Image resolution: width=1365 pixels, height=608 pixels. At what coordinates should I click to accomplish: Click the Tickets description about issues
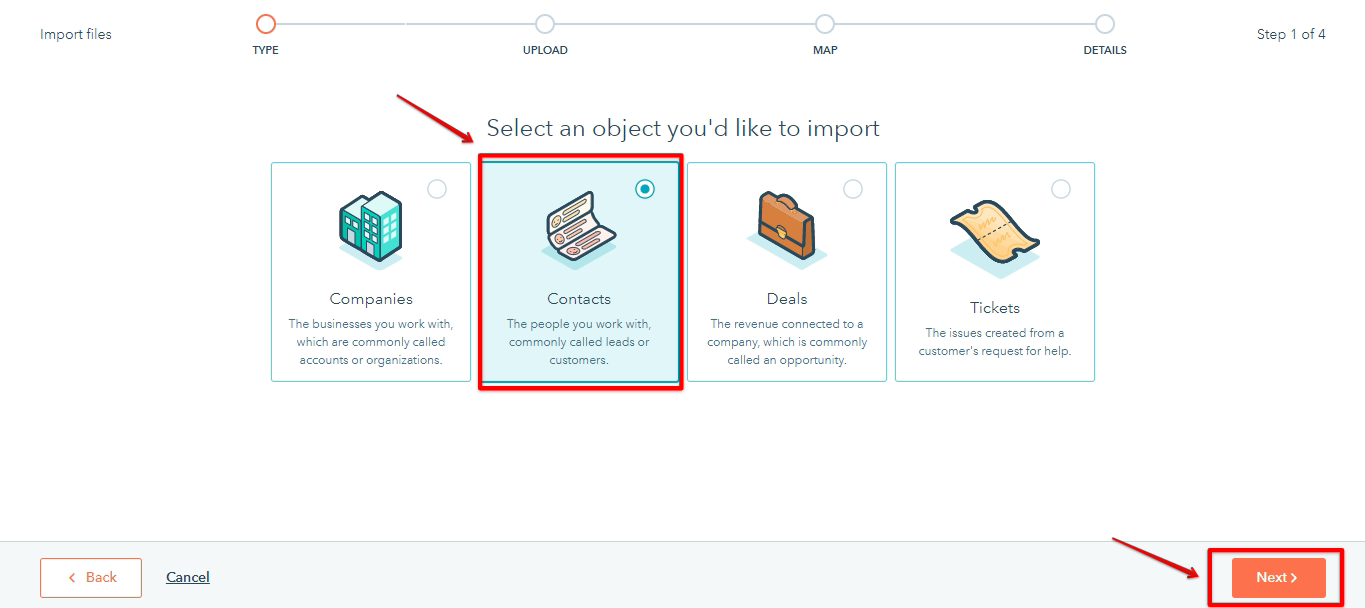[995, 342]
